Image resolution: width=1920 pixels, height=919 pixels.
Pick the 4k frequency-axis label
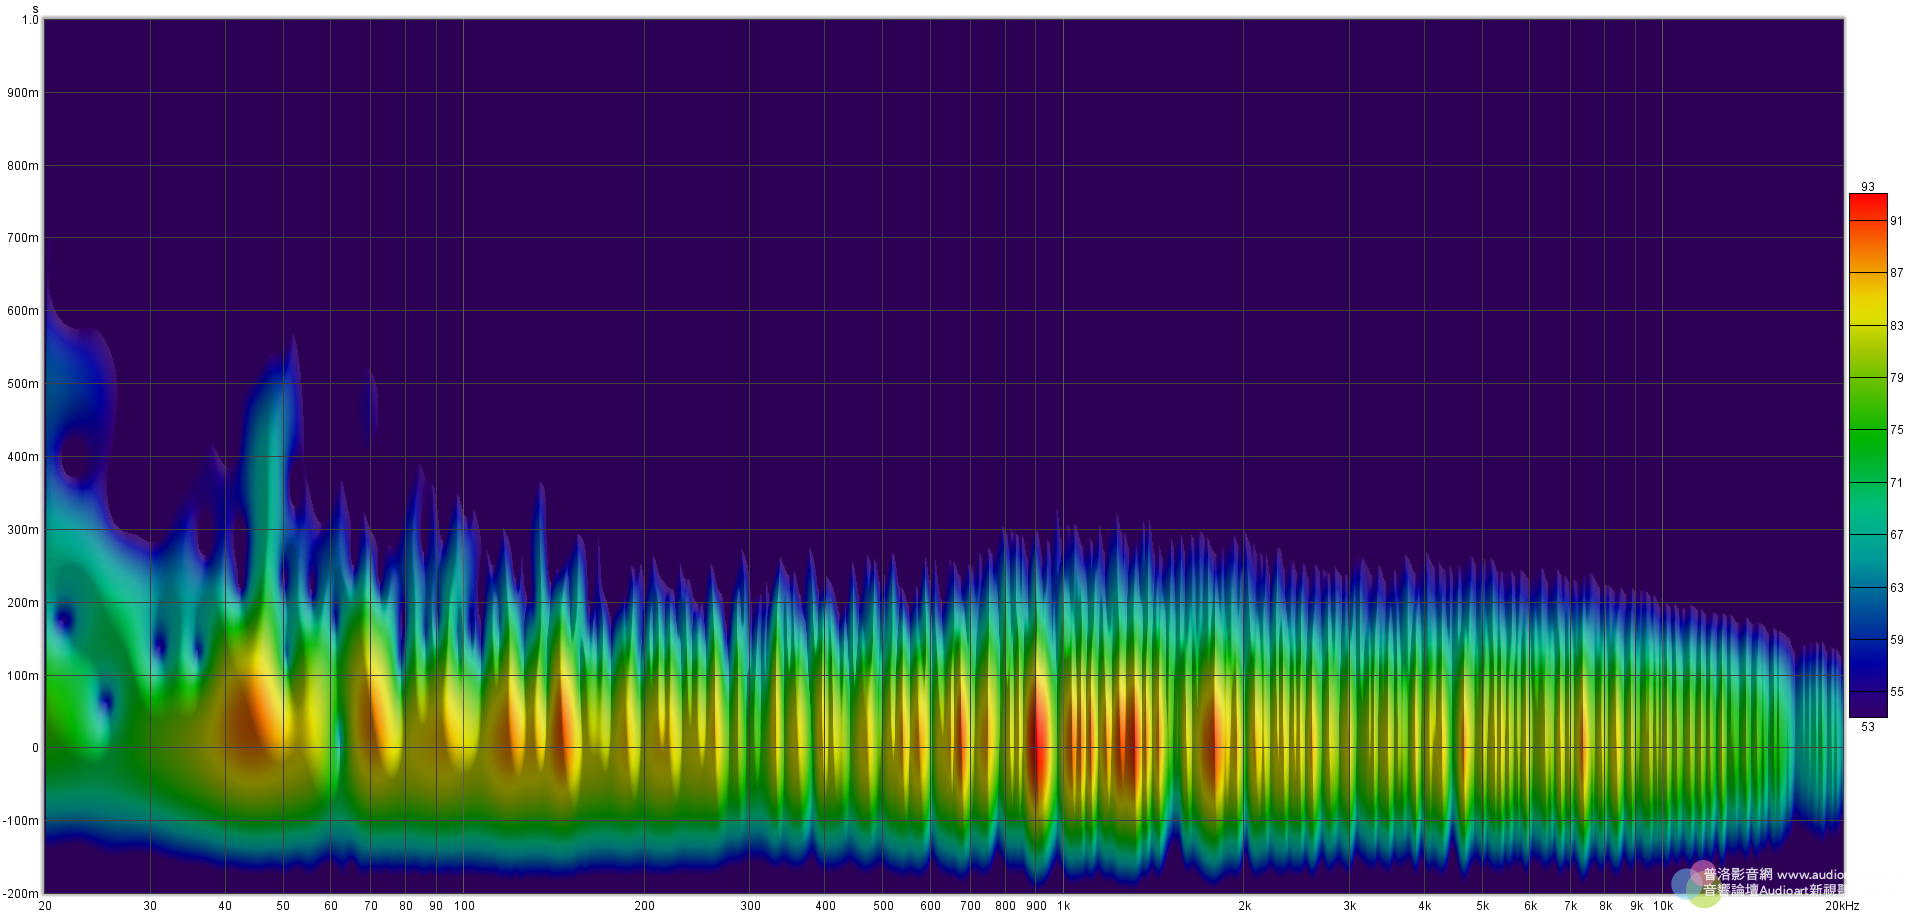point(1425,906)
